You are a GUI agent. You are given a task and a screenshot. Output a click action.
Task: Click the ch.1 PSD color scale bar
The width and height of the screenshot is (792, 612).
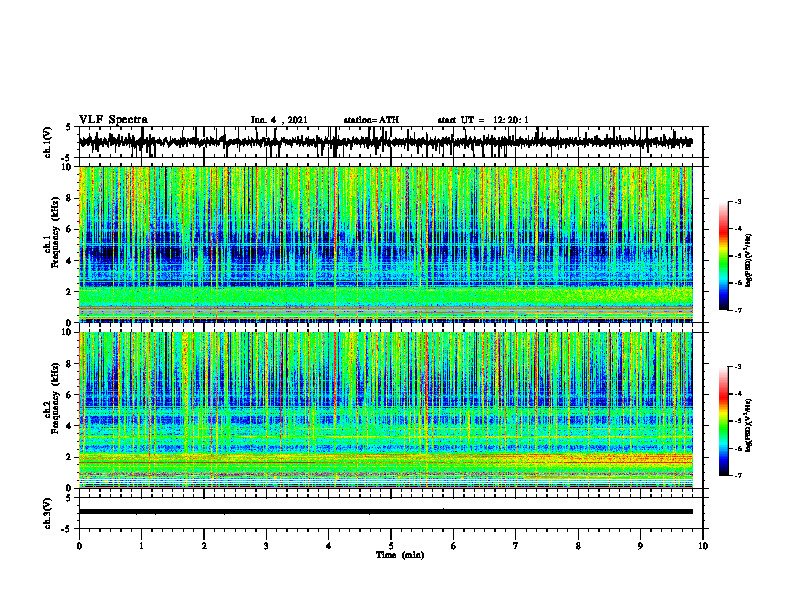click(x=724, y=256)
